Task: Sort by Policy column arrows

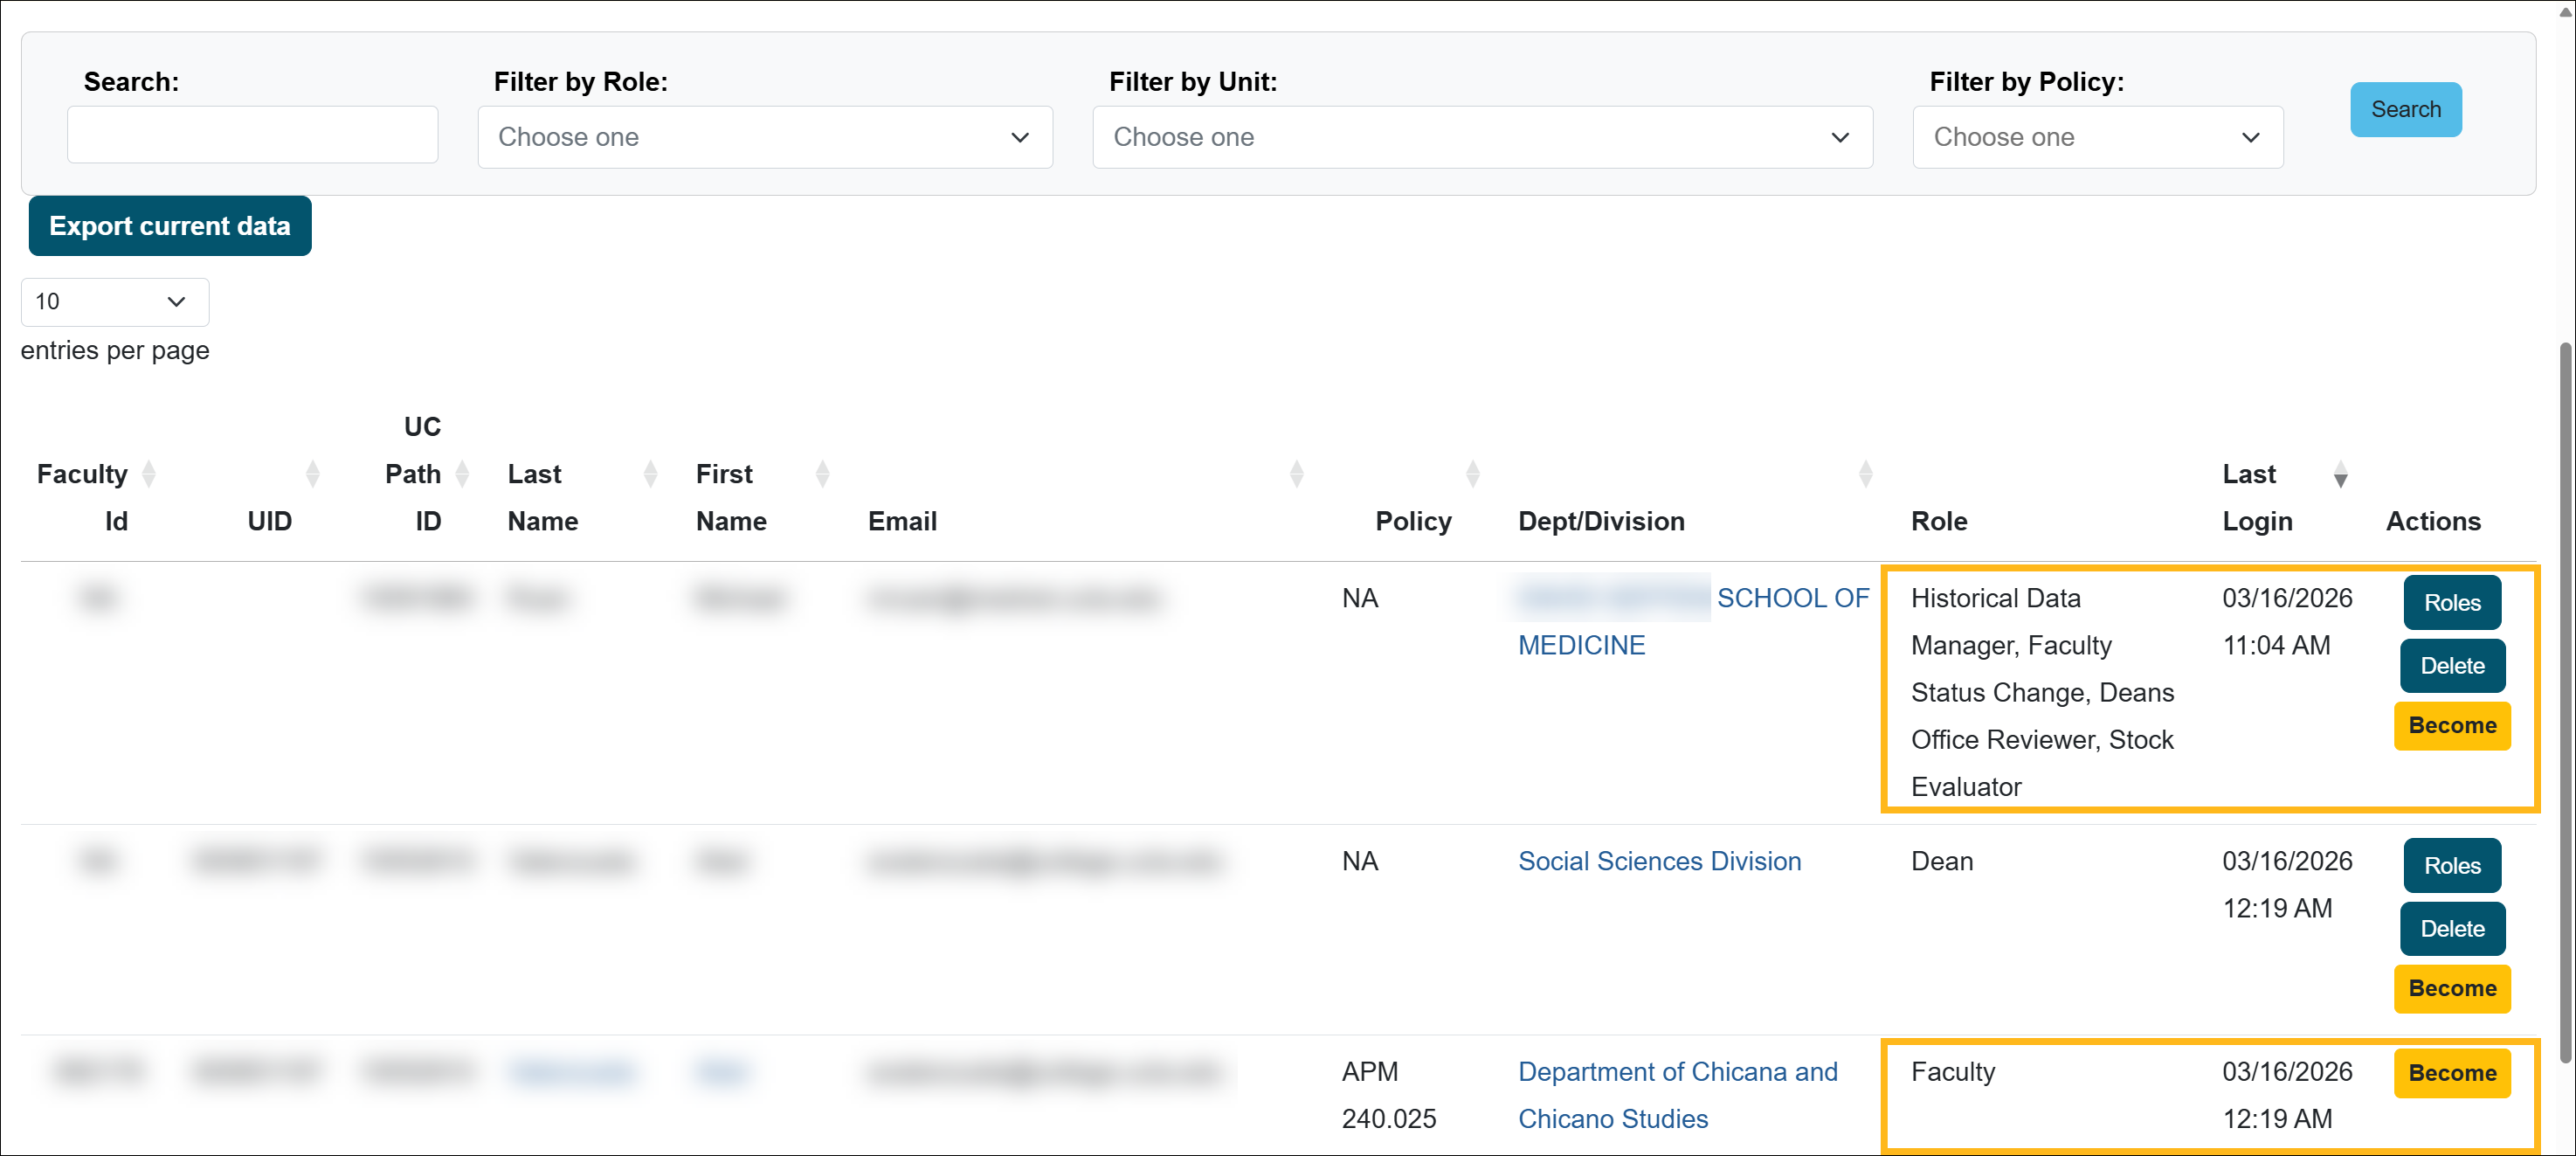Action: tap(1473, 474)
